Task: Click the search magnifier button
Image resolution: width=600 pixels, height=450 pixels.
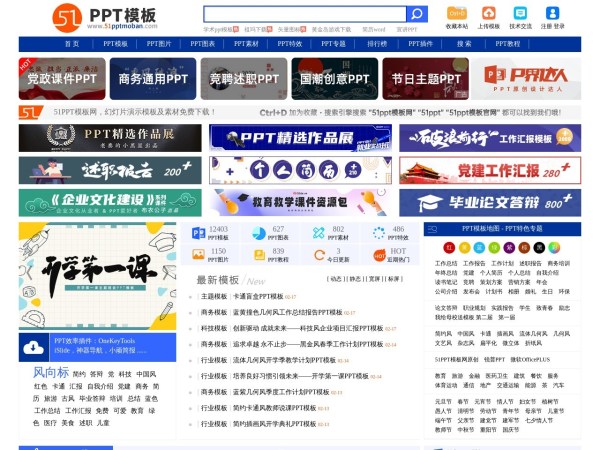Action: [x=417, y=14]
